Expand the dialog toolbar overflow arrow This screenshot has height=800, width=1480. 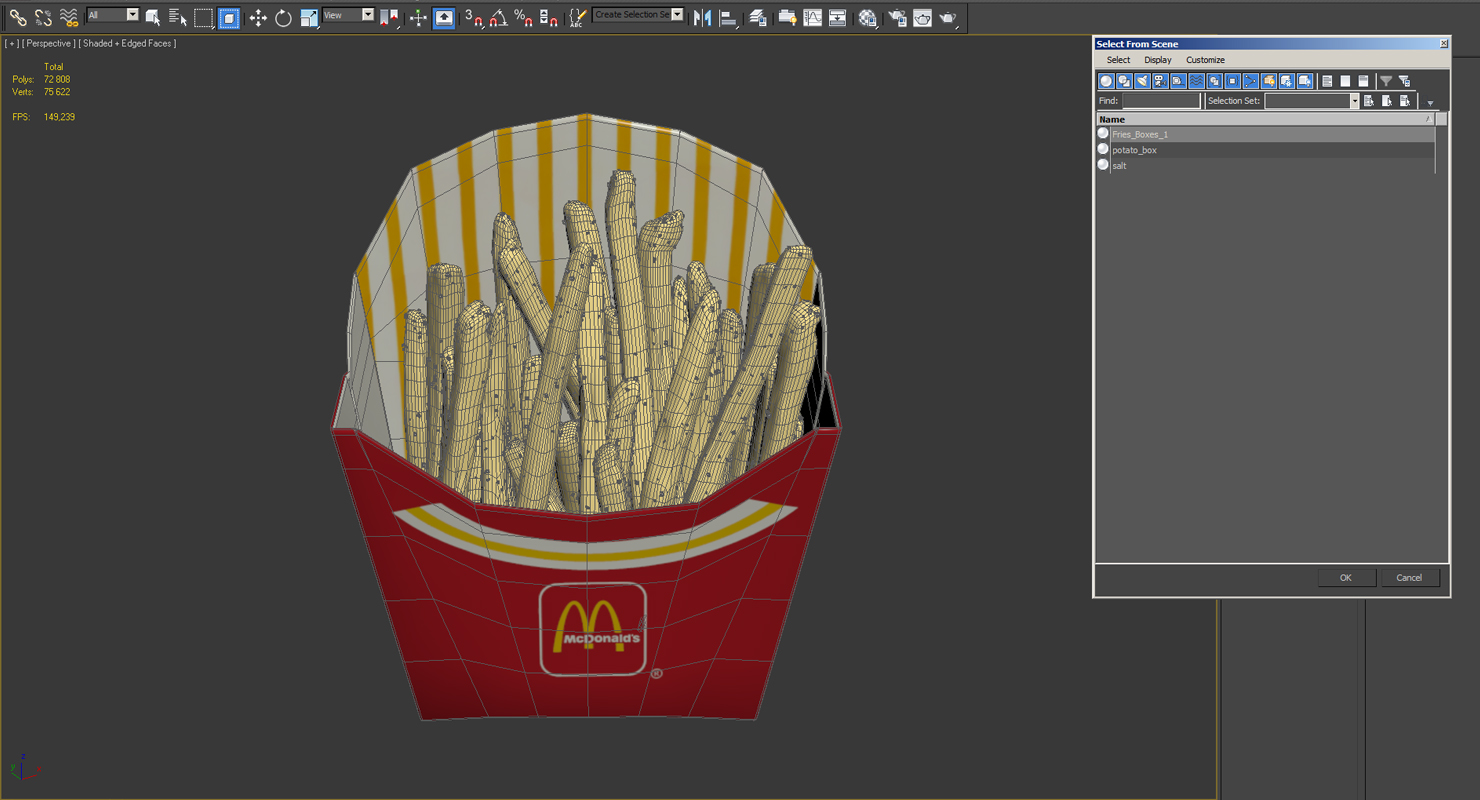click(x=1430, y=103)
